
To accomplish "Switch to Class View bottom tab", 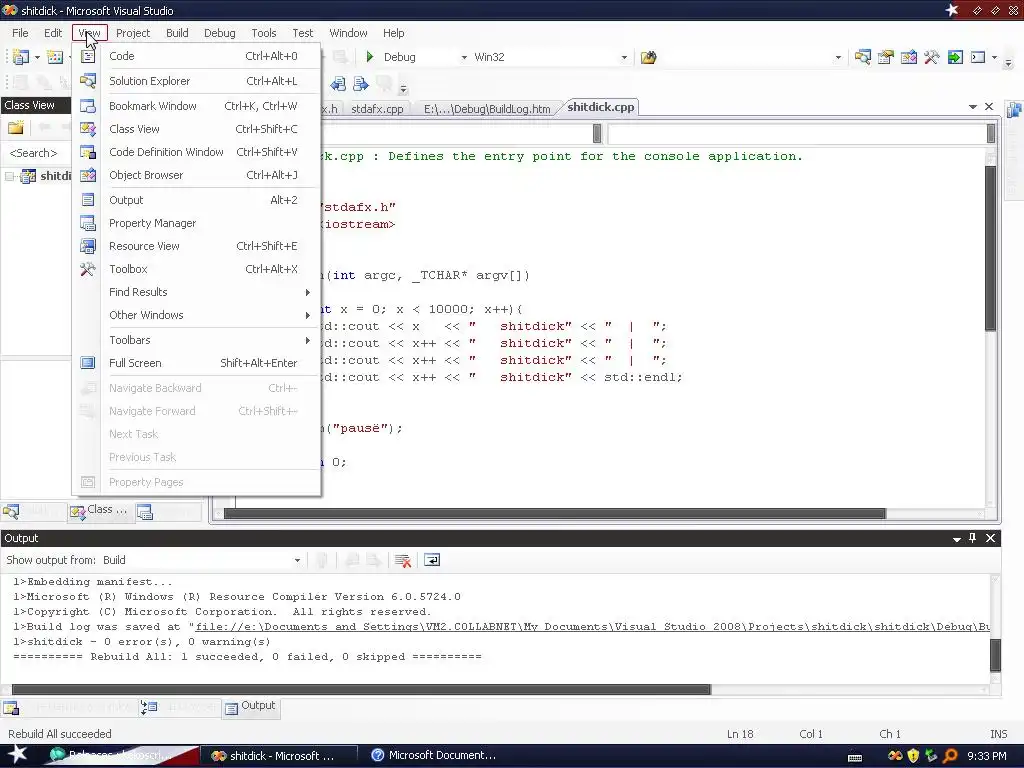I will 99,510.
